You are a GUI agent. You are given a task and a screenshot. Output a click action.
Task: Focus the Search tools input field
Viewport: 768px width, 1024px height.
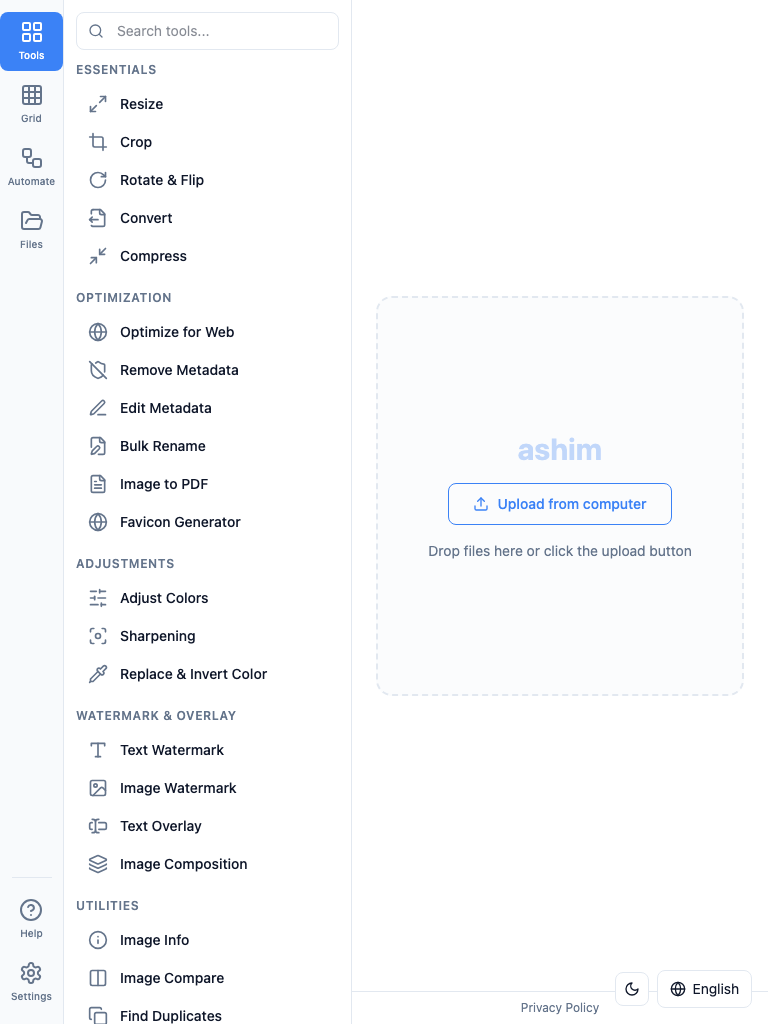[208, 31]
